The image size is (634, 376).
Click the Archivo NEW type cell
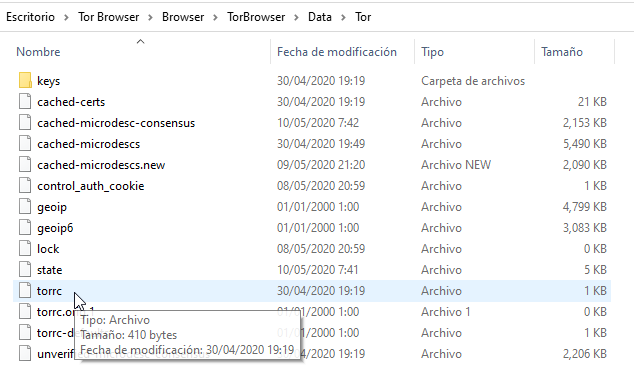pyautogui.click(x=456, y=165)
